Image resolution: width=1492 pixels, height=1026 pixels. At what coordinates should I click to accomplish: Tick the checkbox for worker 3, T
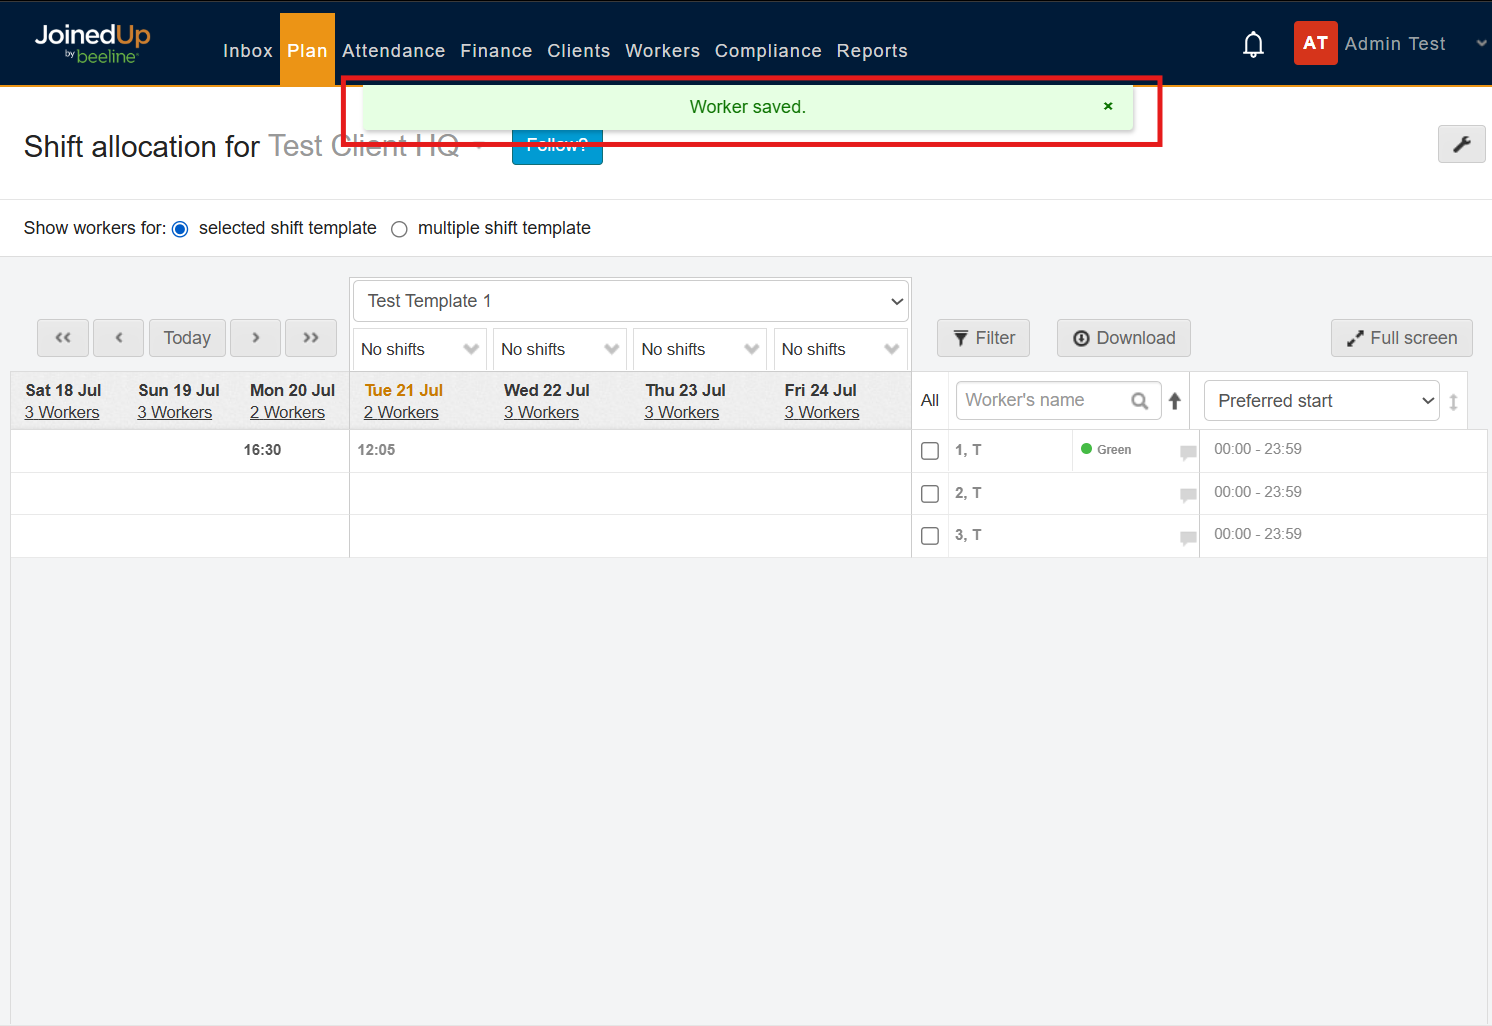[x=930, y=536]
